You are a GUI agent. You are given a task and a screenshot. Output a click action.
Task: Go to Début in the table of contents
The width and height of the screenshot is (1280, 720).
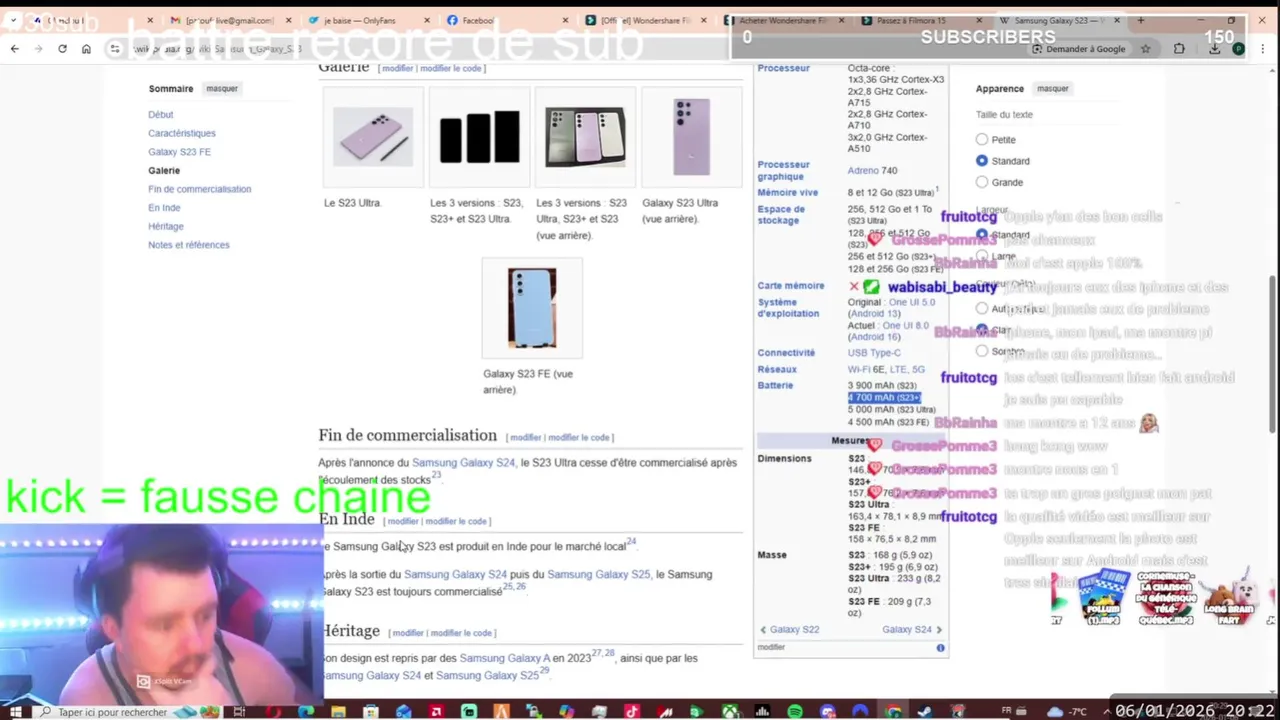161,115
